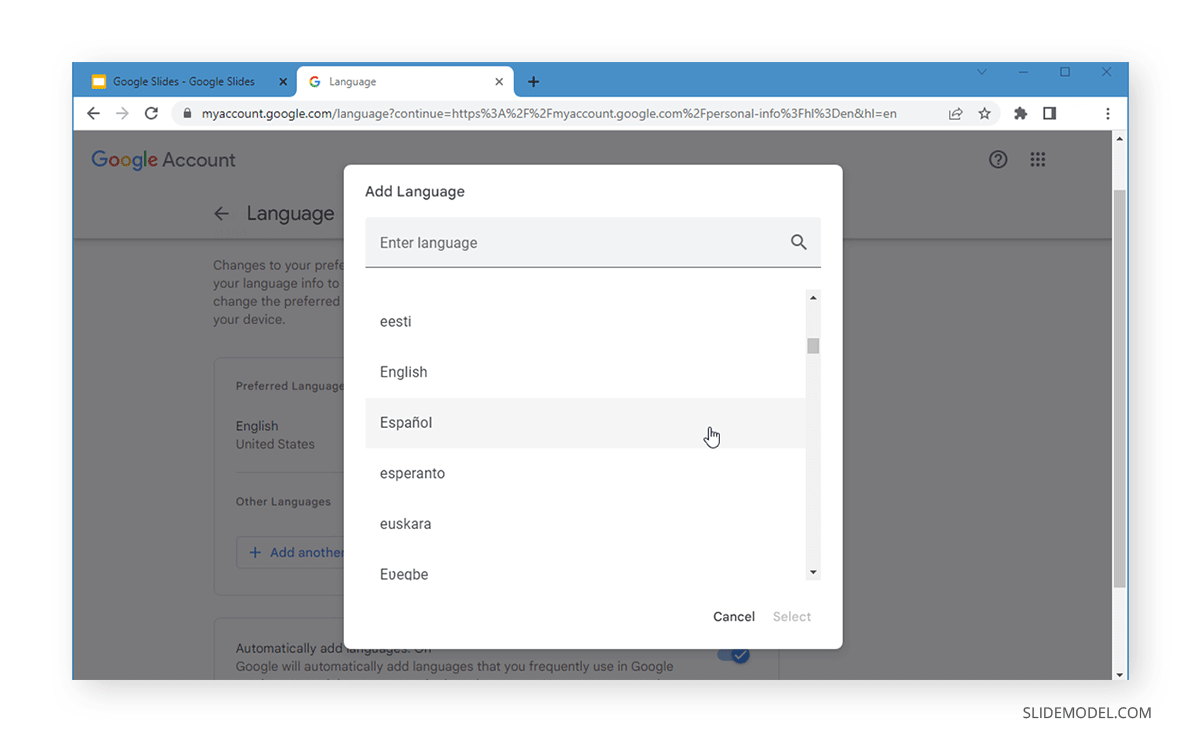This screenshot has height=743, width=1200.
Task: Open the browser extensions puzzle icon
Action: click(x=1020, y=113)
